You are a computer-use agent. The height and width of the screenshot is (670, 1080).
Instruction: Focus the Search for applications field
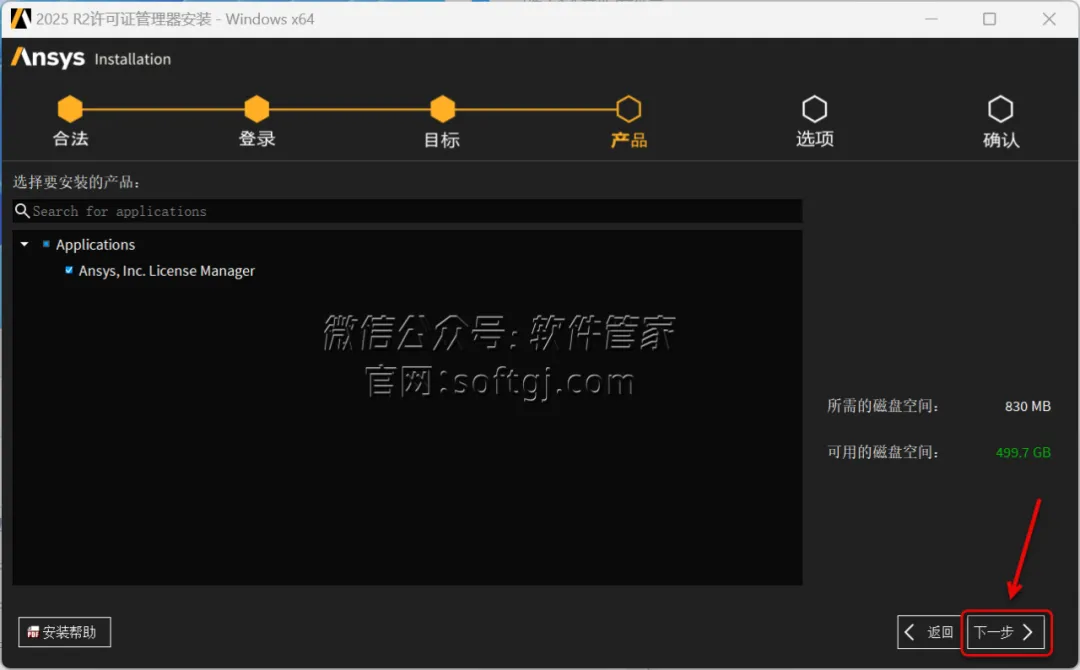point(407,211)
